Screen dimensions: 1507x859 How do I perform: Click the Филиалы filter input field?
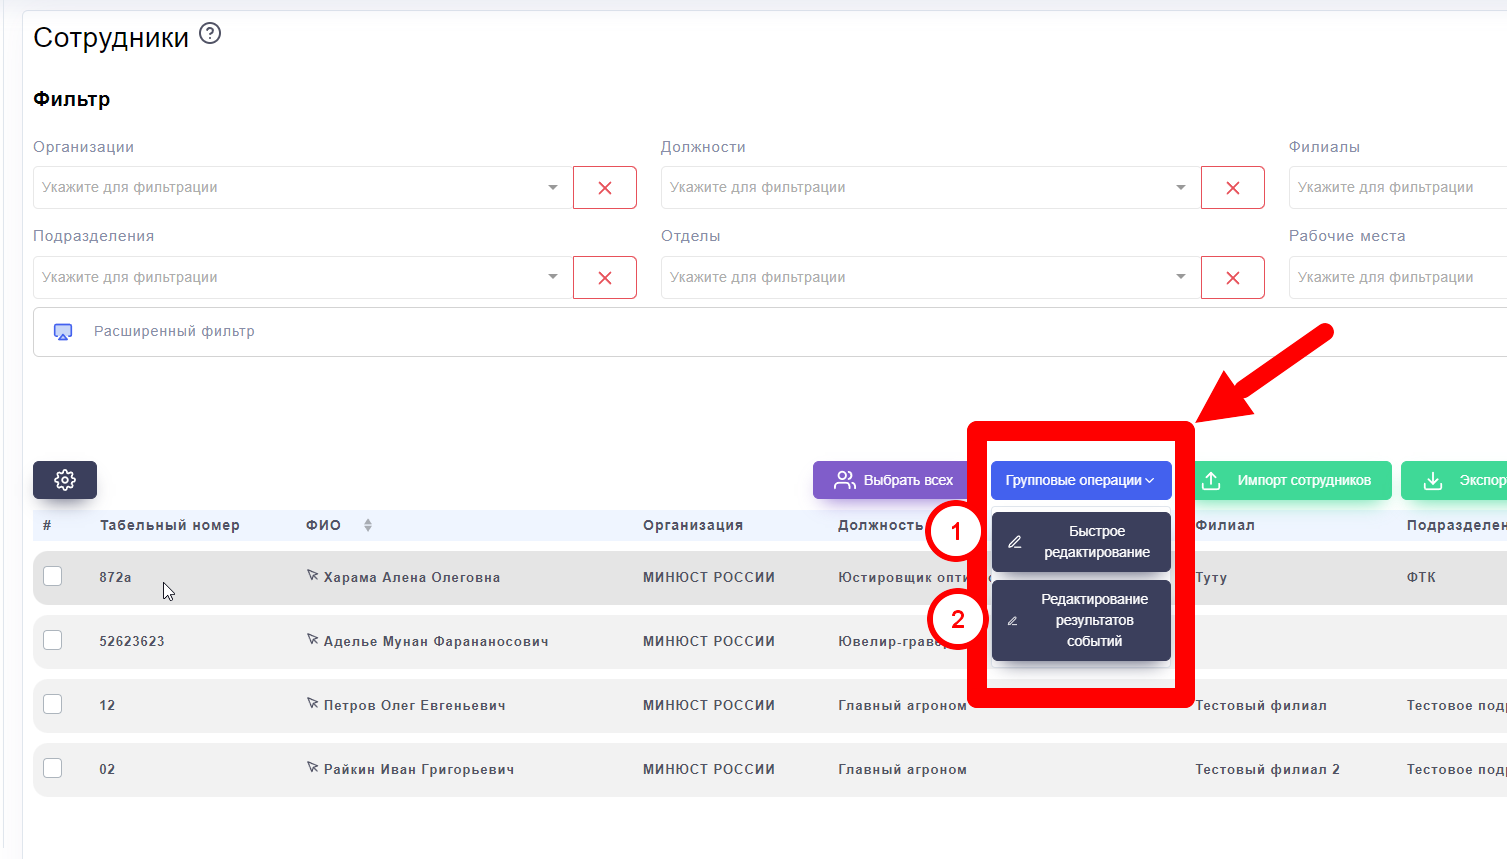[x=1396, y=188]
